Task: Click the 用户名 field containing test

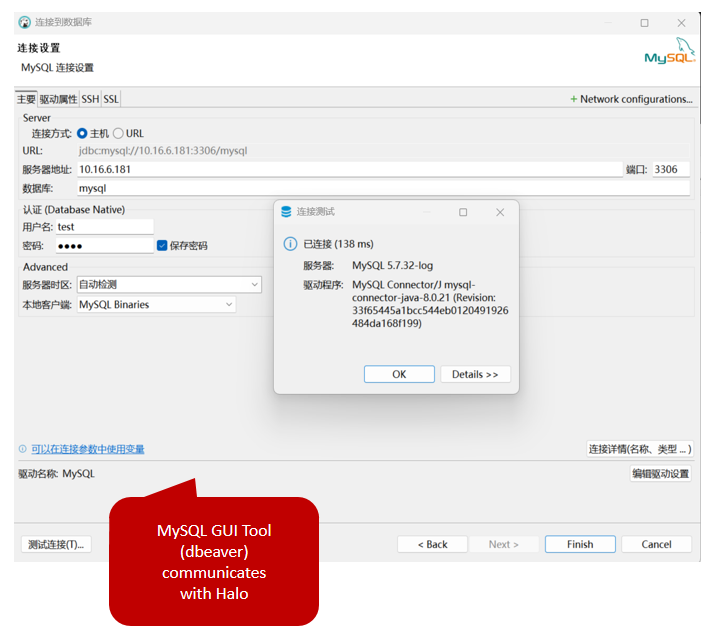Action: coord(104,227)
